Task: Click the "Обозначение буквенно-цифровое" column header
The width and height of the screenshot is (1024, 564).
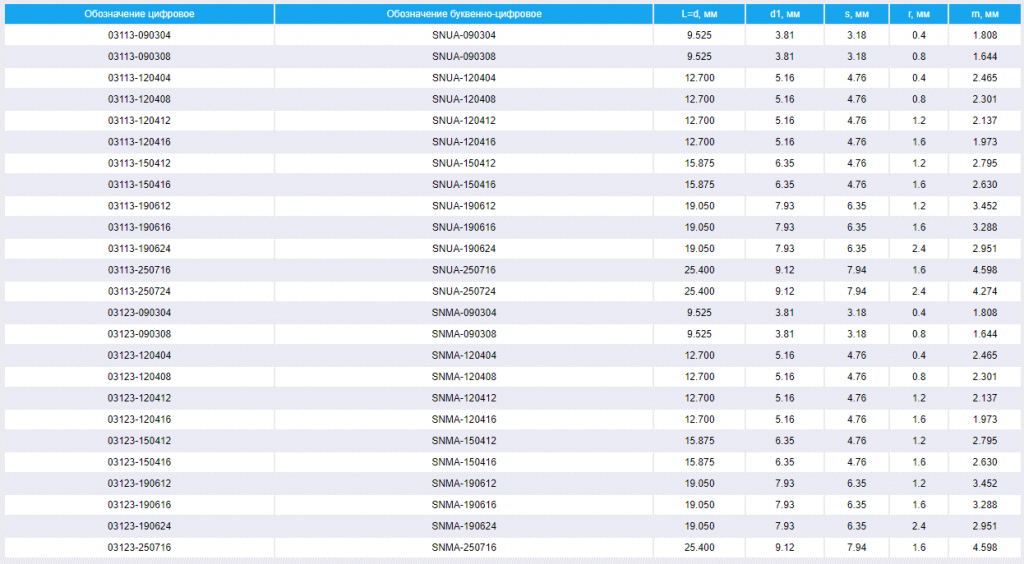Action: [x=464, y=14]
